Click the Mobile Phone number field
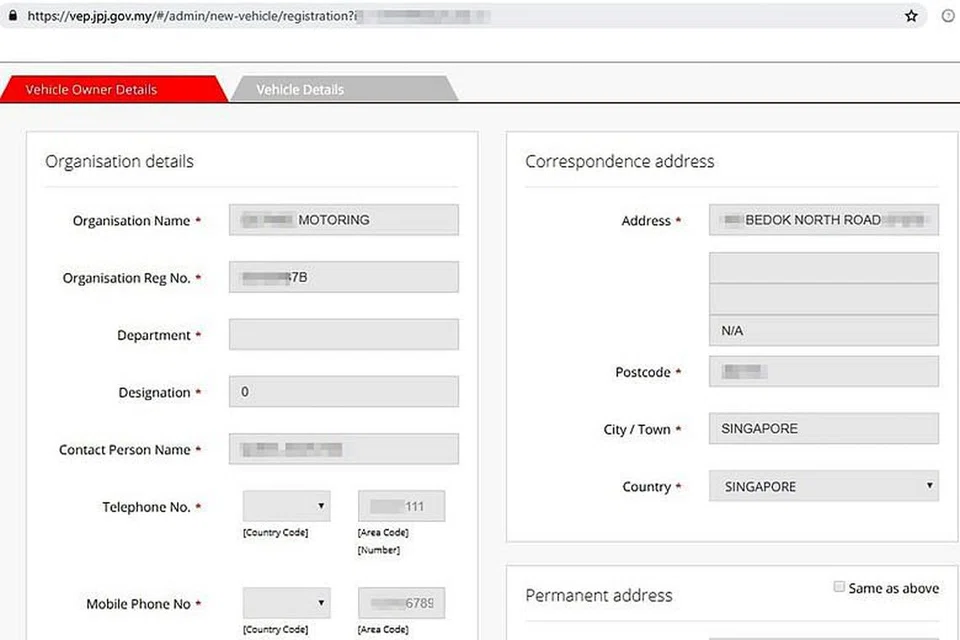This screenshot has height=640, width=960. click(401, 603)
